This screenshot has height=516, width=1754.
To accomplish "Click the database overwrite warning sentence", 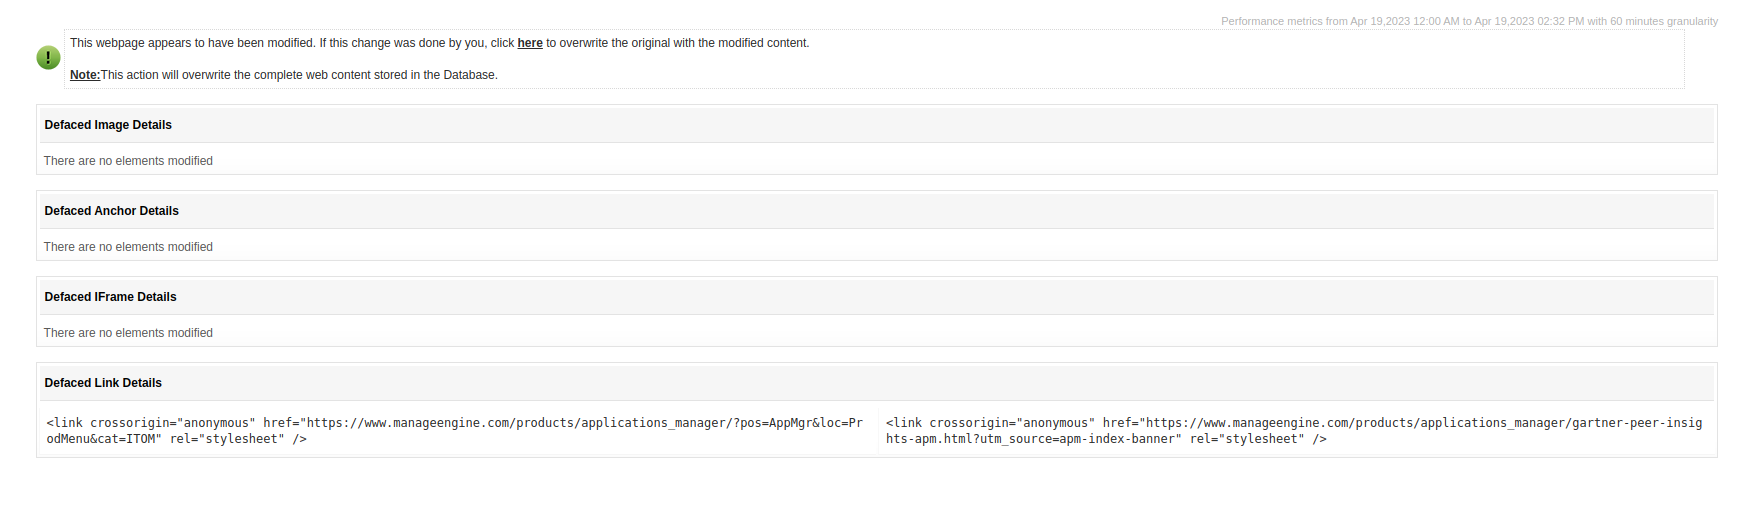I will [x=299, y=75].
